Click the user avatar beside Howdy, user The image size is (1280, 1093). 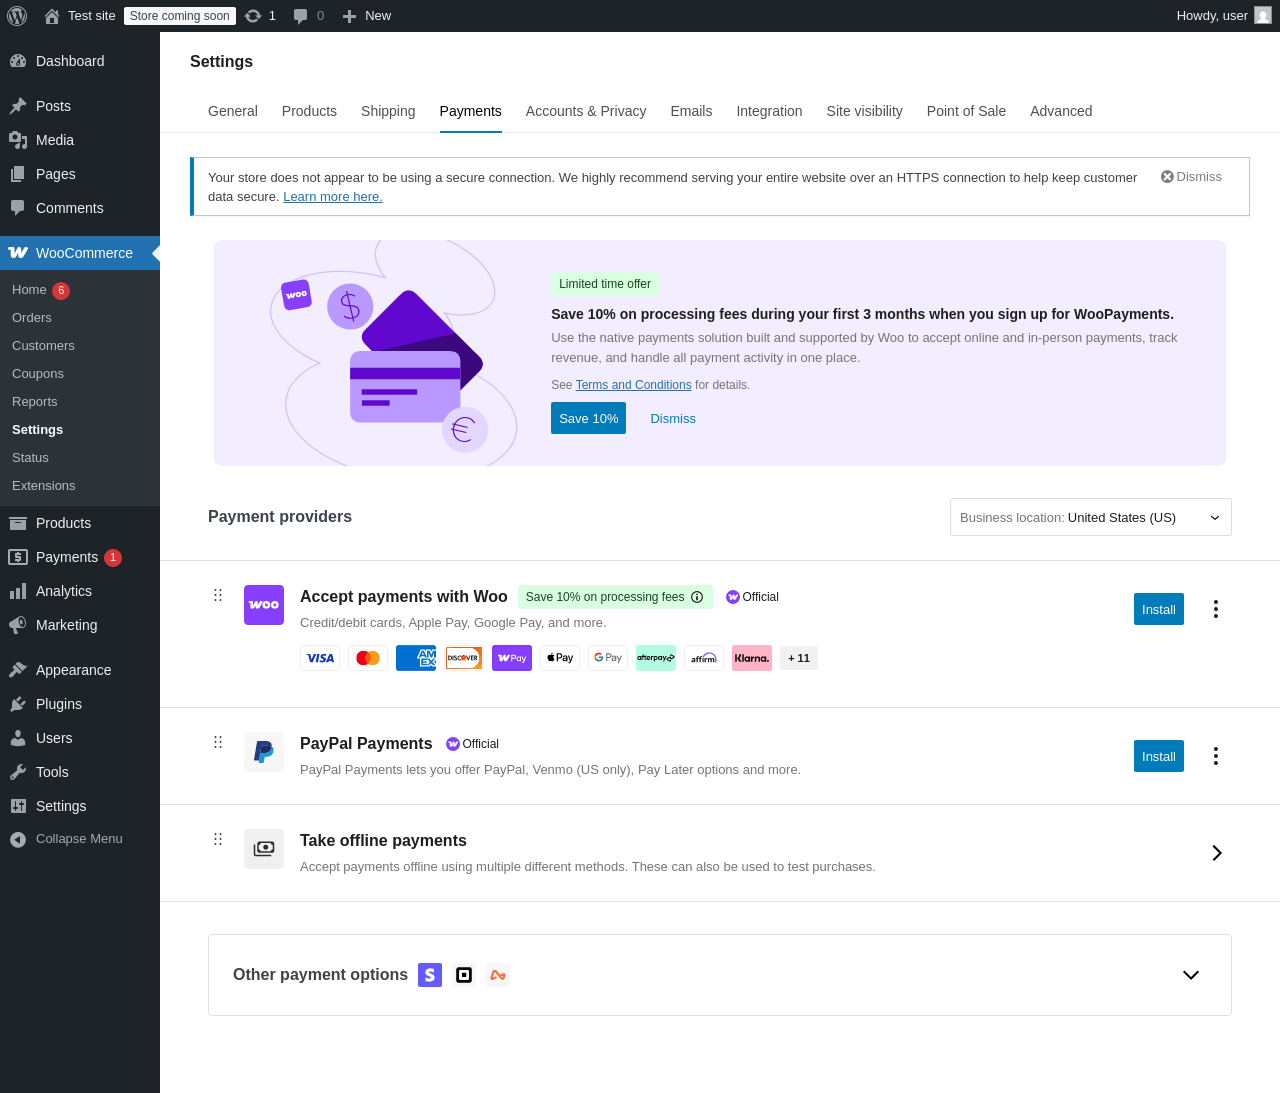point(1263,15)
